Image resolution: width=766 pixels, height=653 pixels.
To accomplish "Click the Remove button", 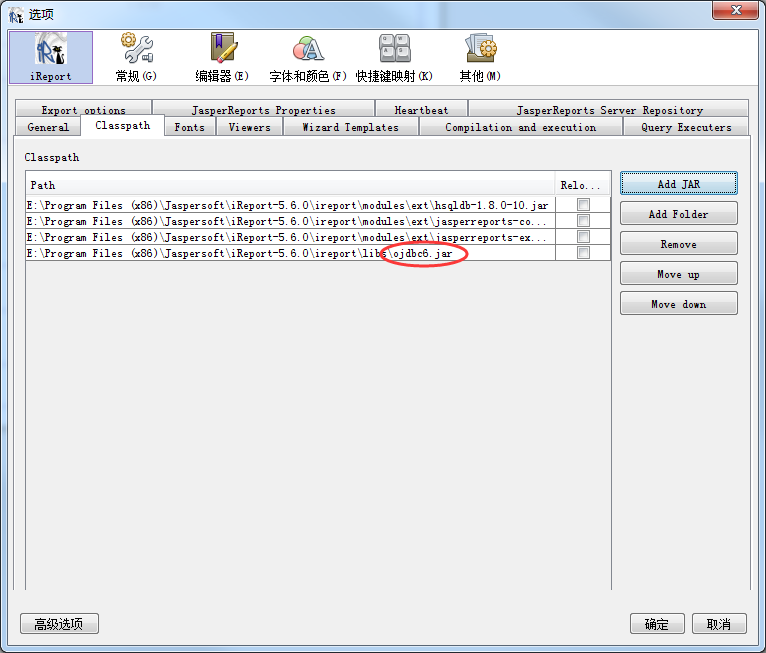I will pyautogui.click(x=679, y=244).
